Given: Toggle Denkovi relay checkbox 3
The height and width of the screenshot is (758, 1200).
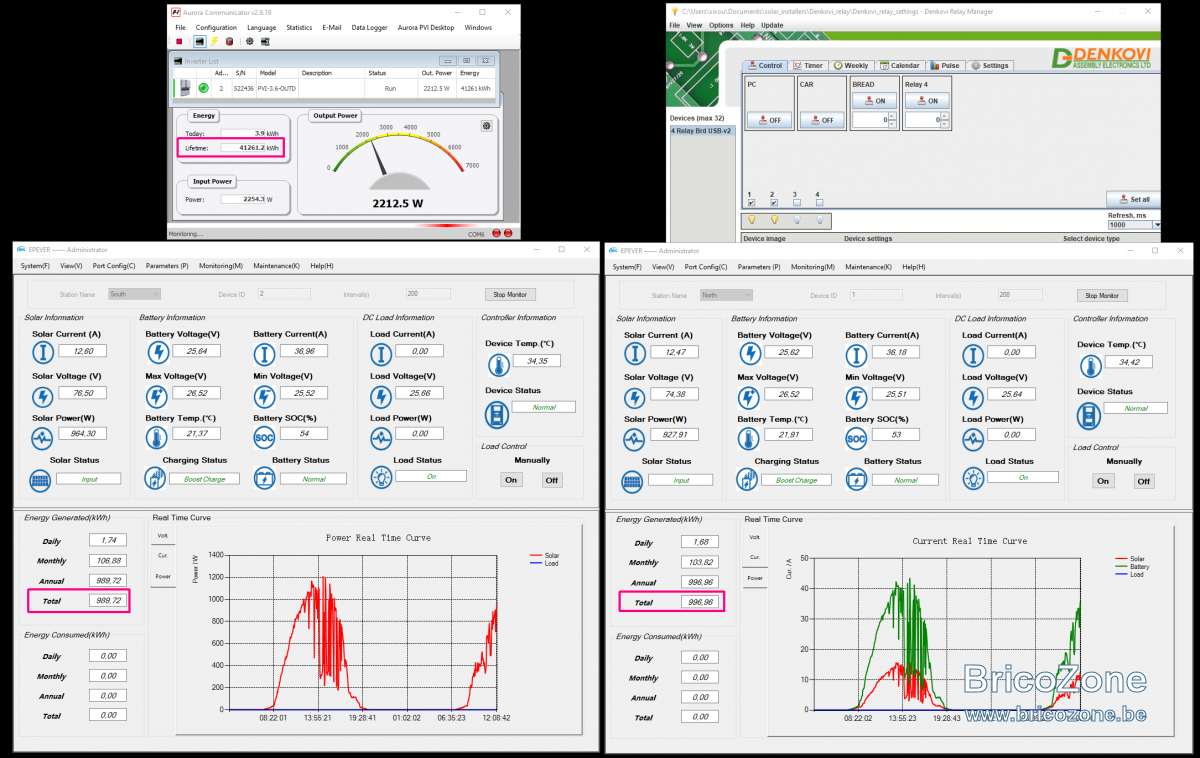Looking at the screenshot, I should [x=795, y=202].
